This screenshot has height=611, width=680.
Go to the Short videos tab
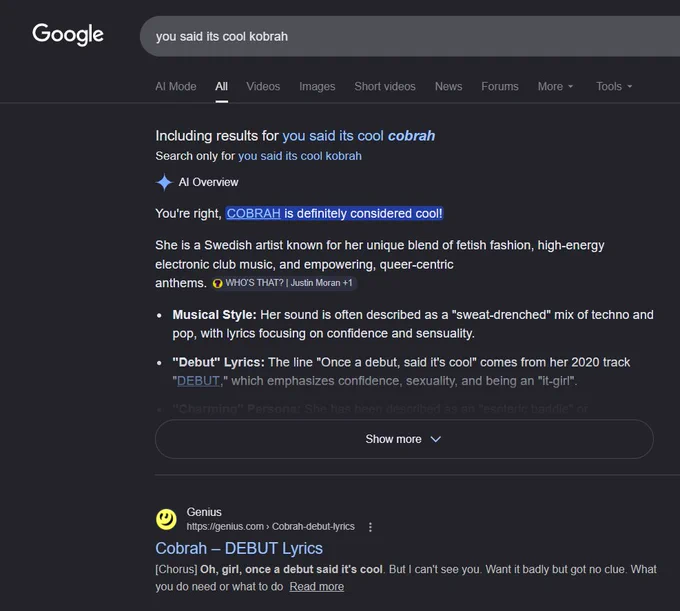point(385,86)
